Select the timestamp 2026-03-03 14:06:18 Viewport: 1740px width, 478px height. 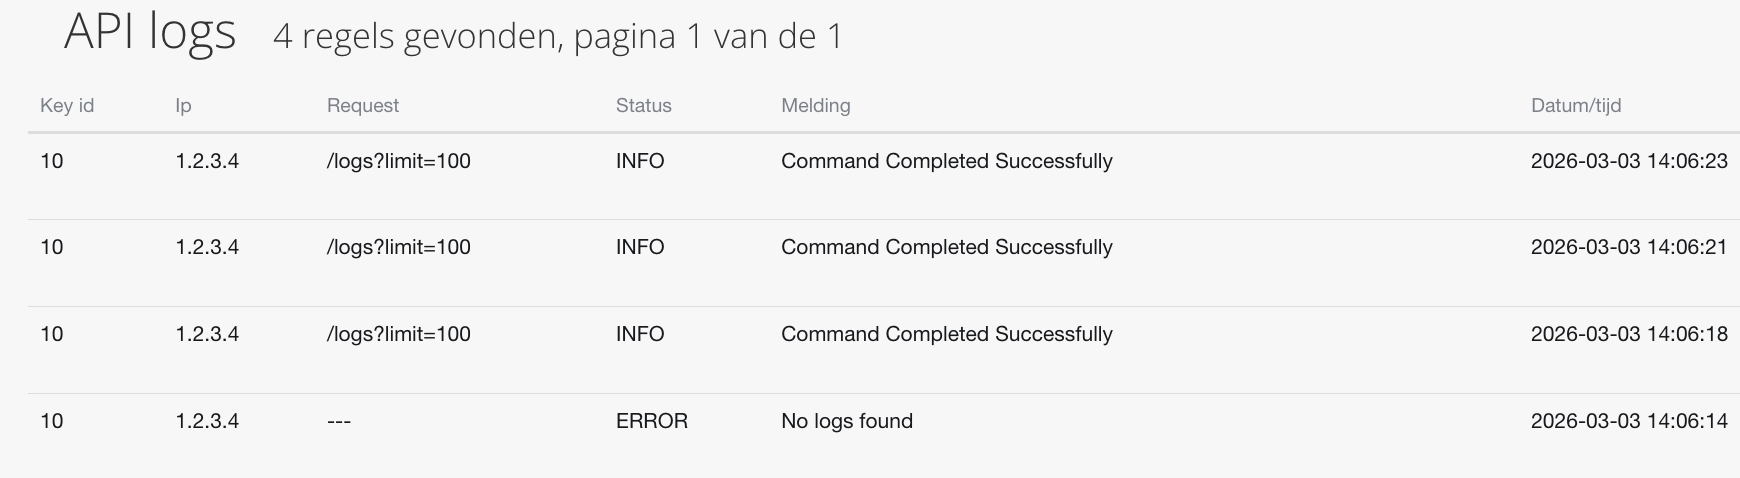1629,334
